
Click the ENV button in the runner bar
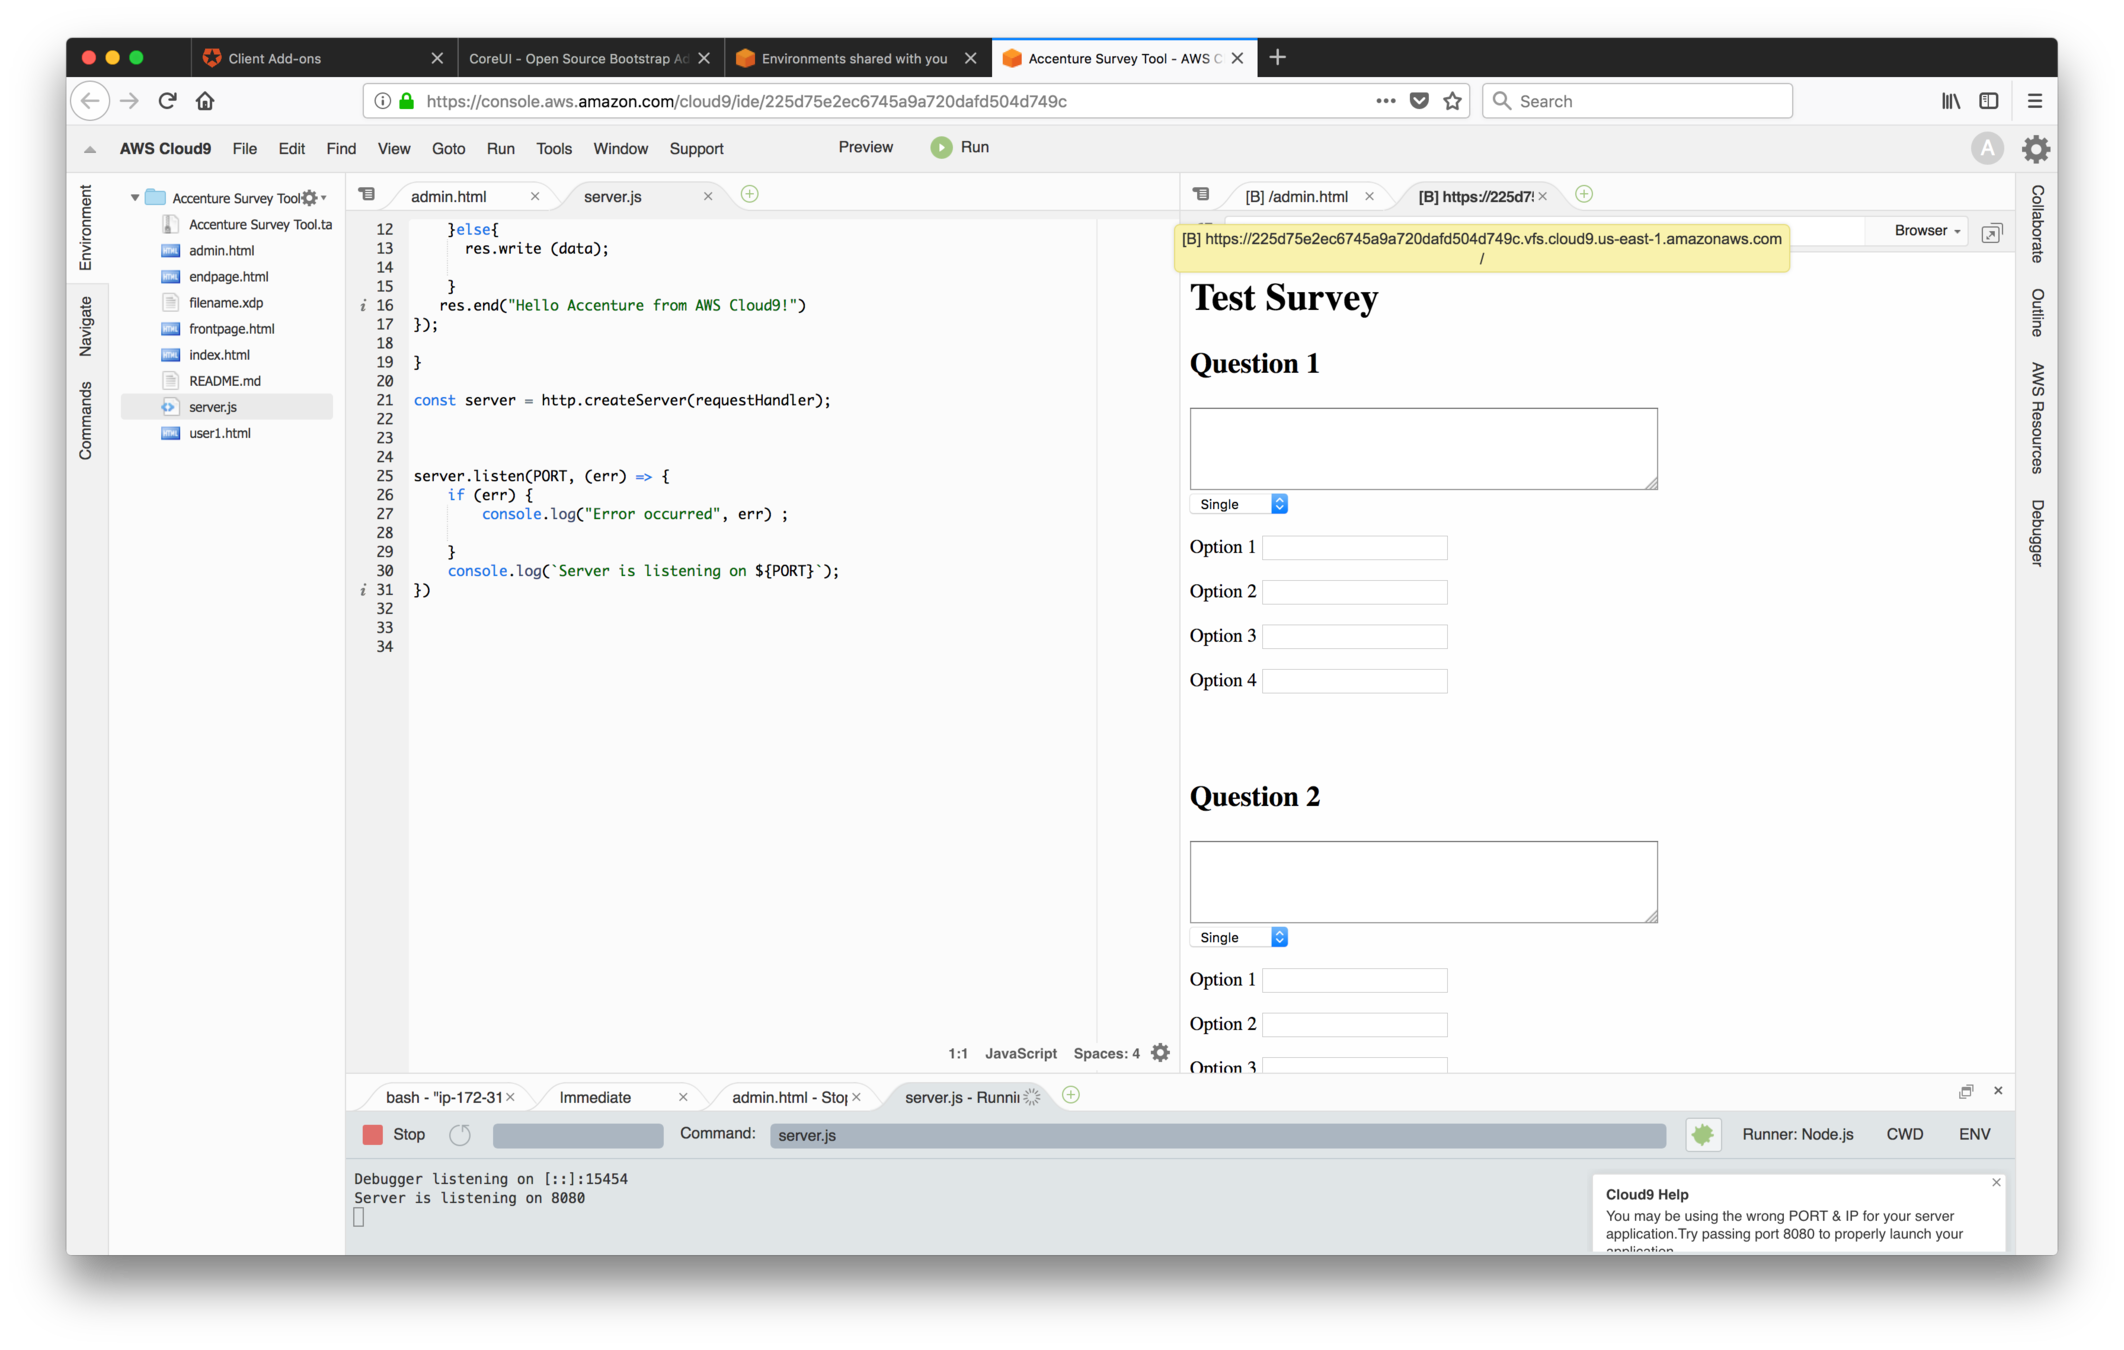(x=1974, y=1134)
